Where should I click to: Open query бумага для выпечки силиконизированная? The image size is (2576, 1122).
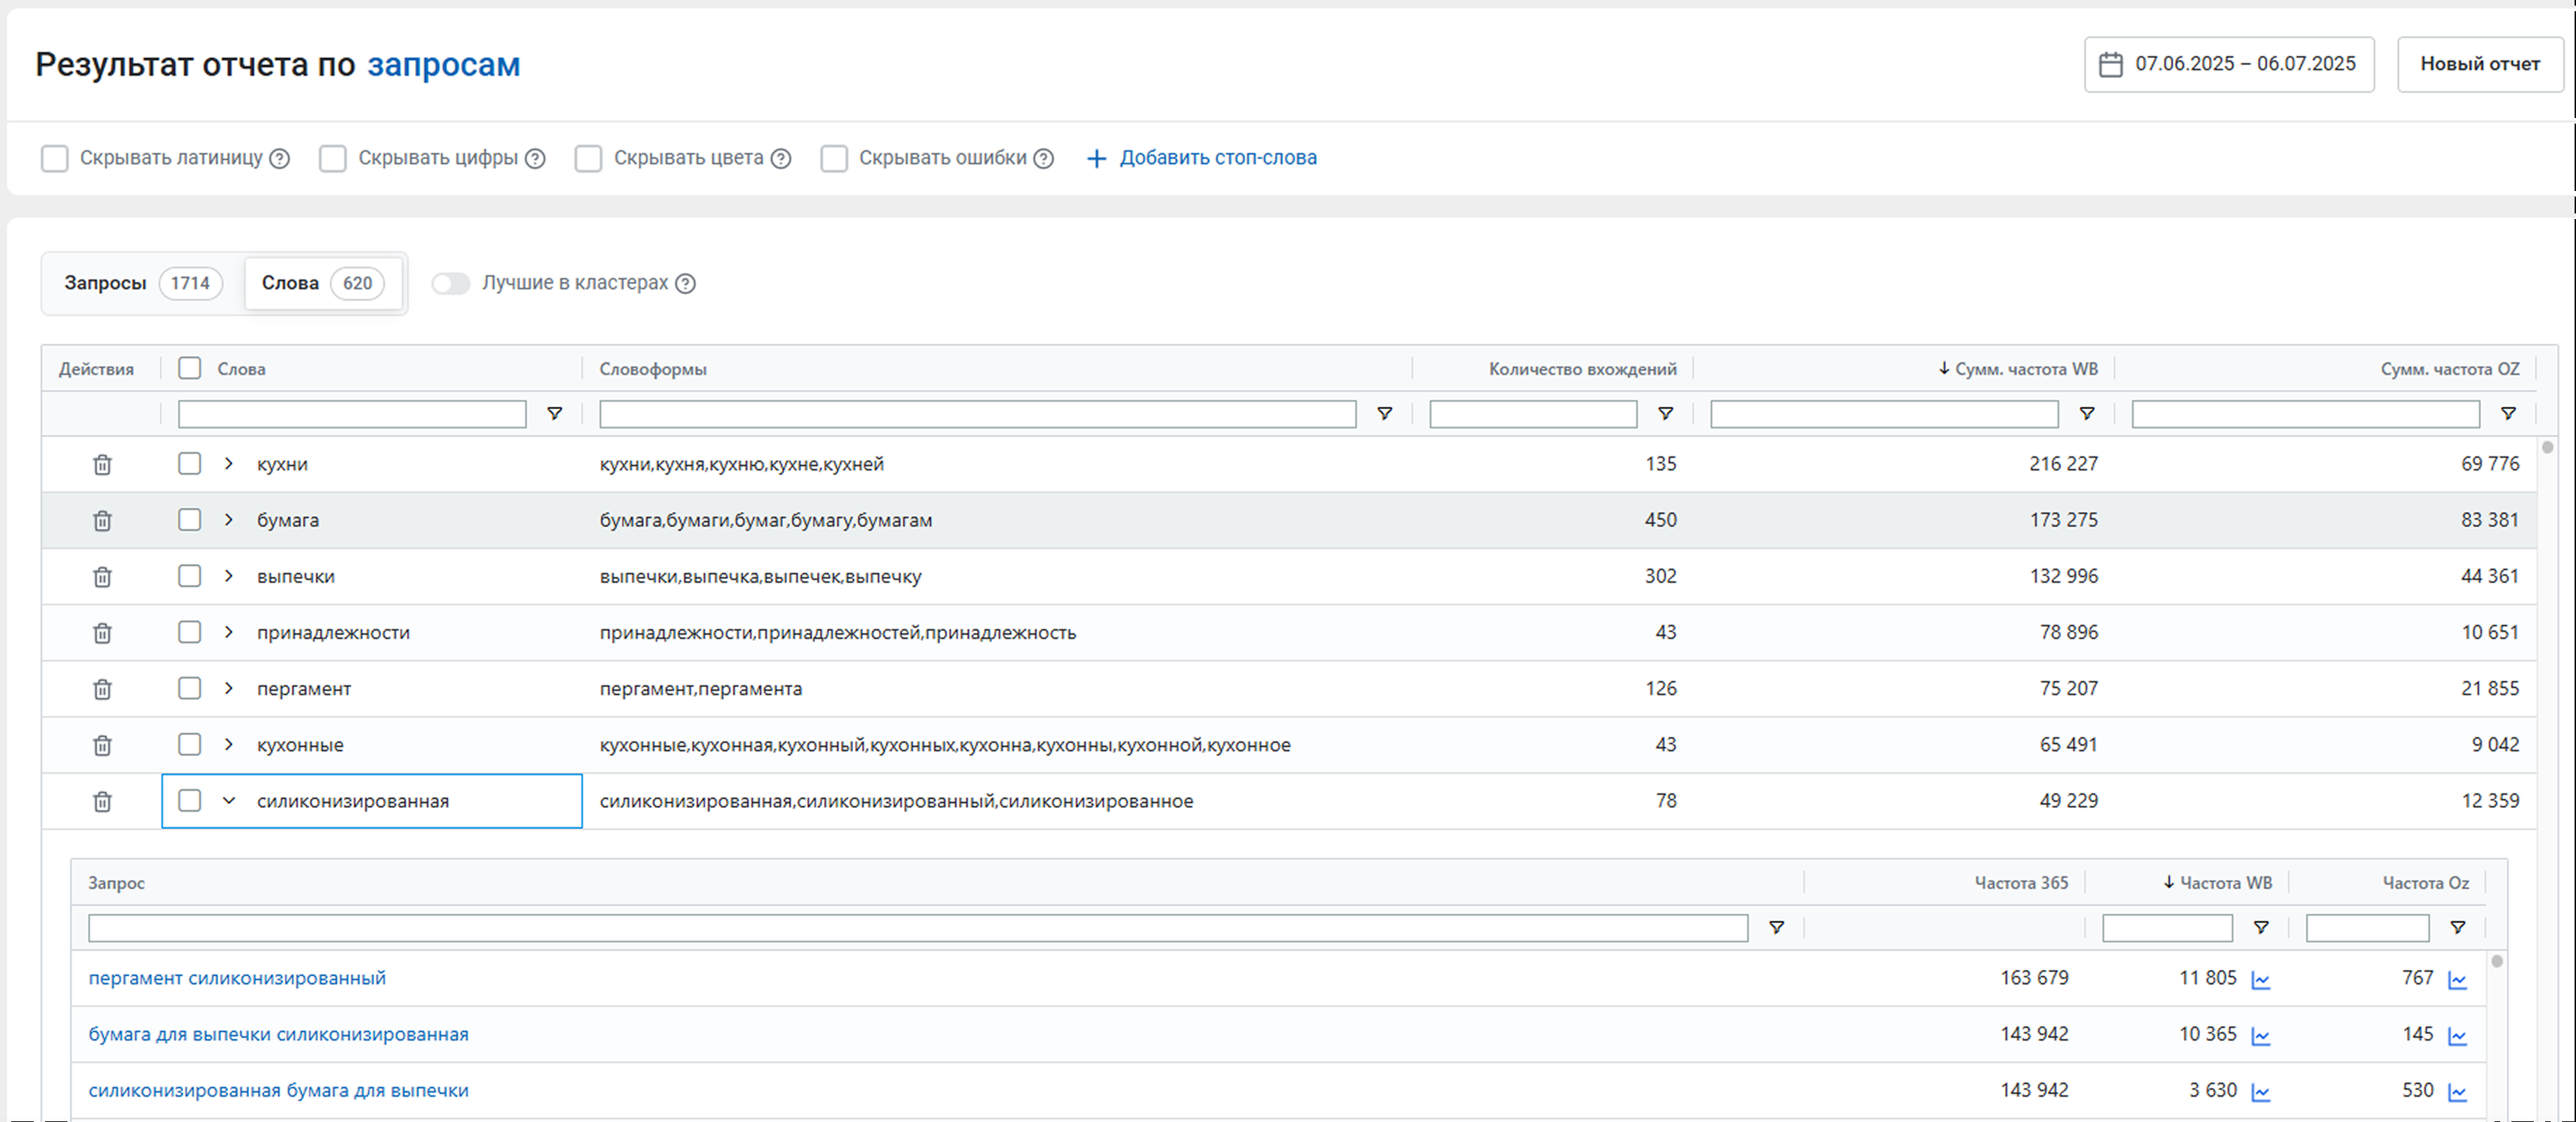(x=278, y=1034)
